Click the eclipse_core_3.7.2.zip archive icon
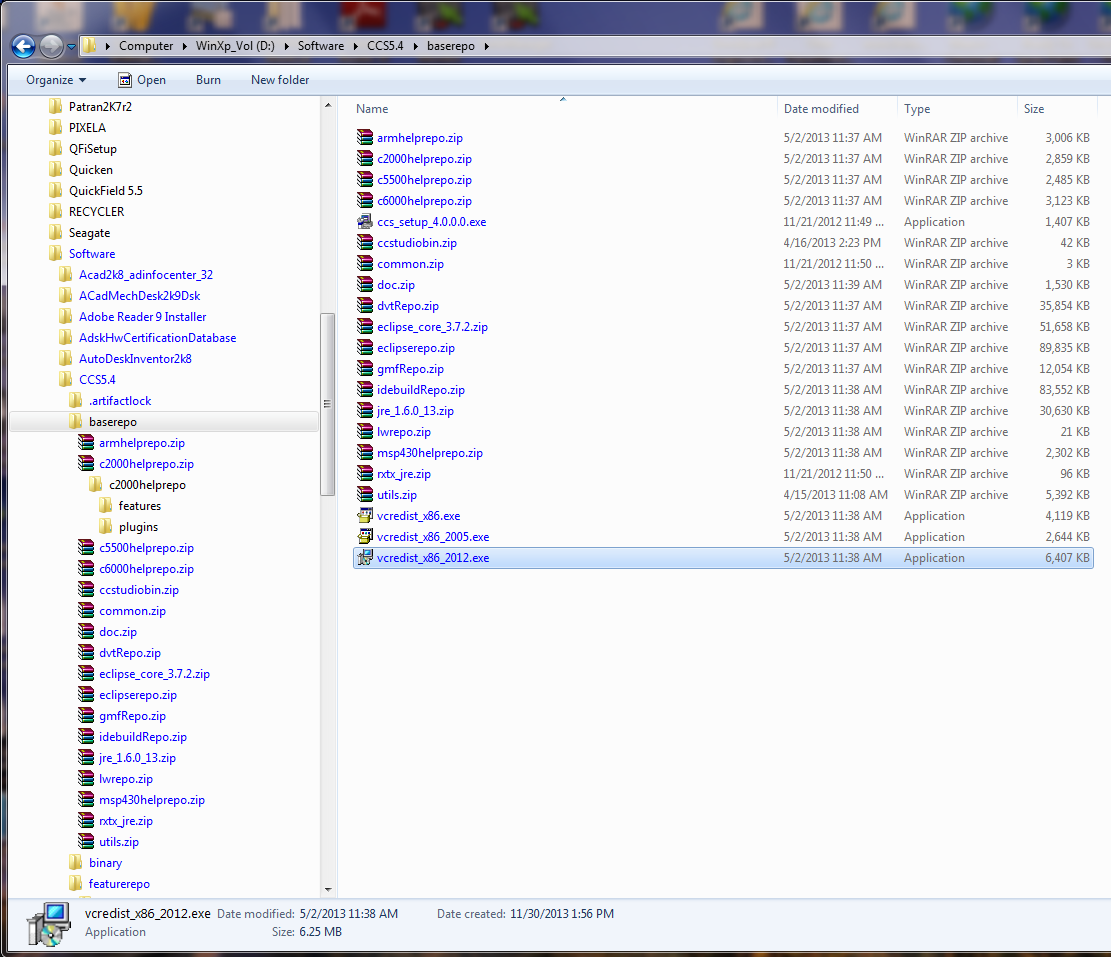1111x957 pixels. [x=364, y=326]
